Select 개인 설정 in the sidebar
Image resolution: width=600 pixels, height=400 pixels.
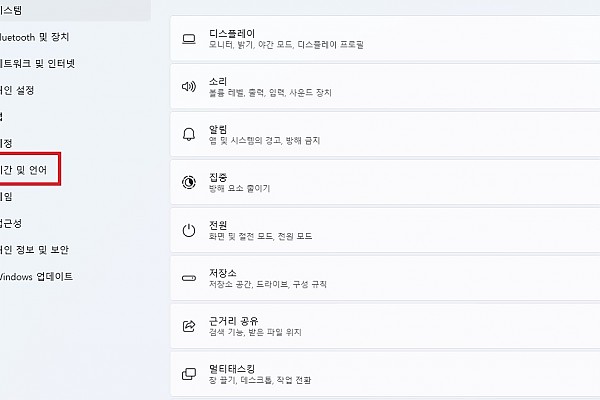pyautogui.click(x=17, y=90)
